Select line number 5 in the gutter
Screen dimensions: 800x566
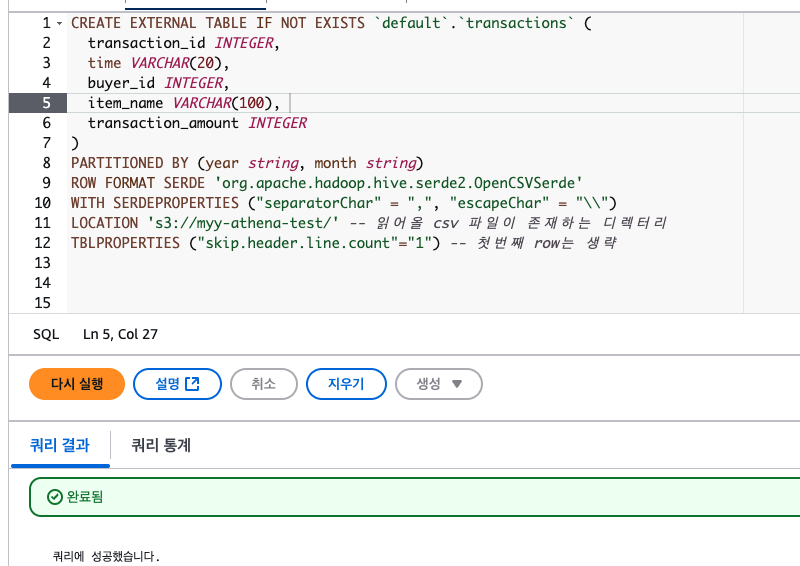pyautogui.click(x=46, y=103)
